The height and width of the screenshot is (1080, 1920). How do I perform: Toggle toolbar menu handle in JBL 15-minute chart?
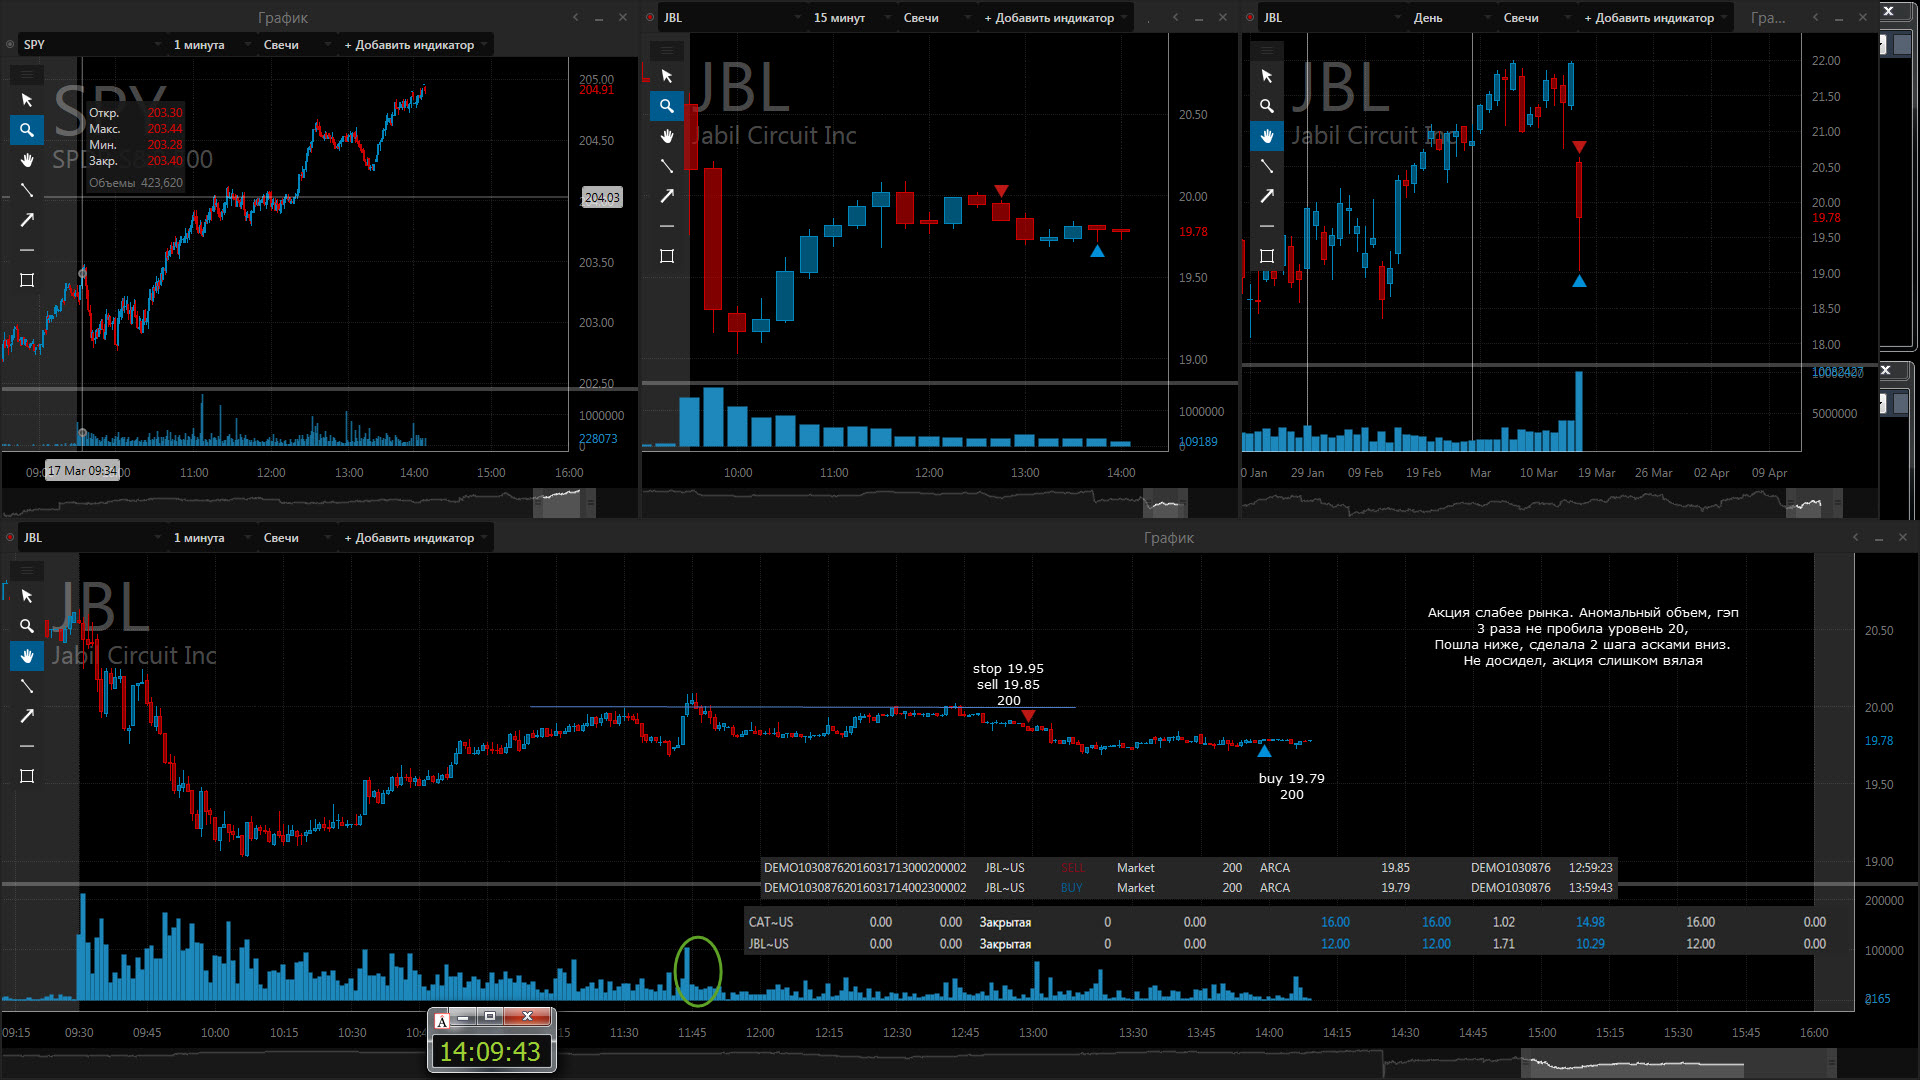pyautogui.click(x=667, y=50)
